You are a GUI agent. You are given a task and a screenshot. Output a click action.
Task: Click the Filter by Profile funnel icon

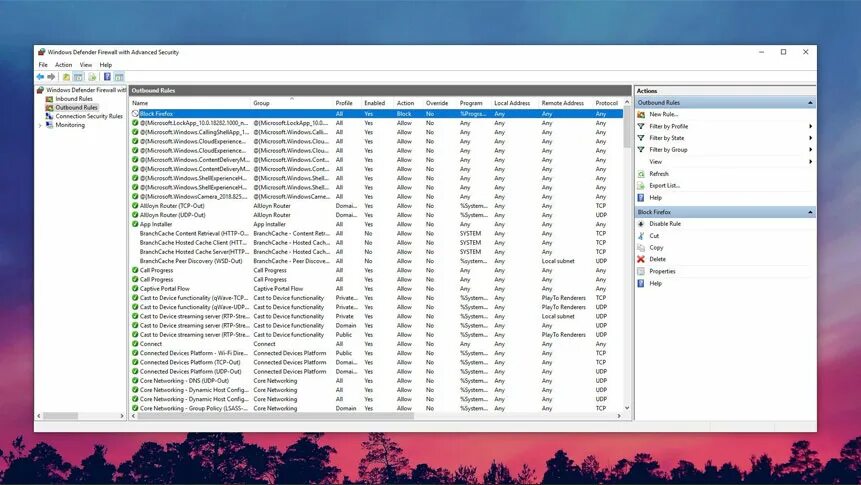[641, 126]
